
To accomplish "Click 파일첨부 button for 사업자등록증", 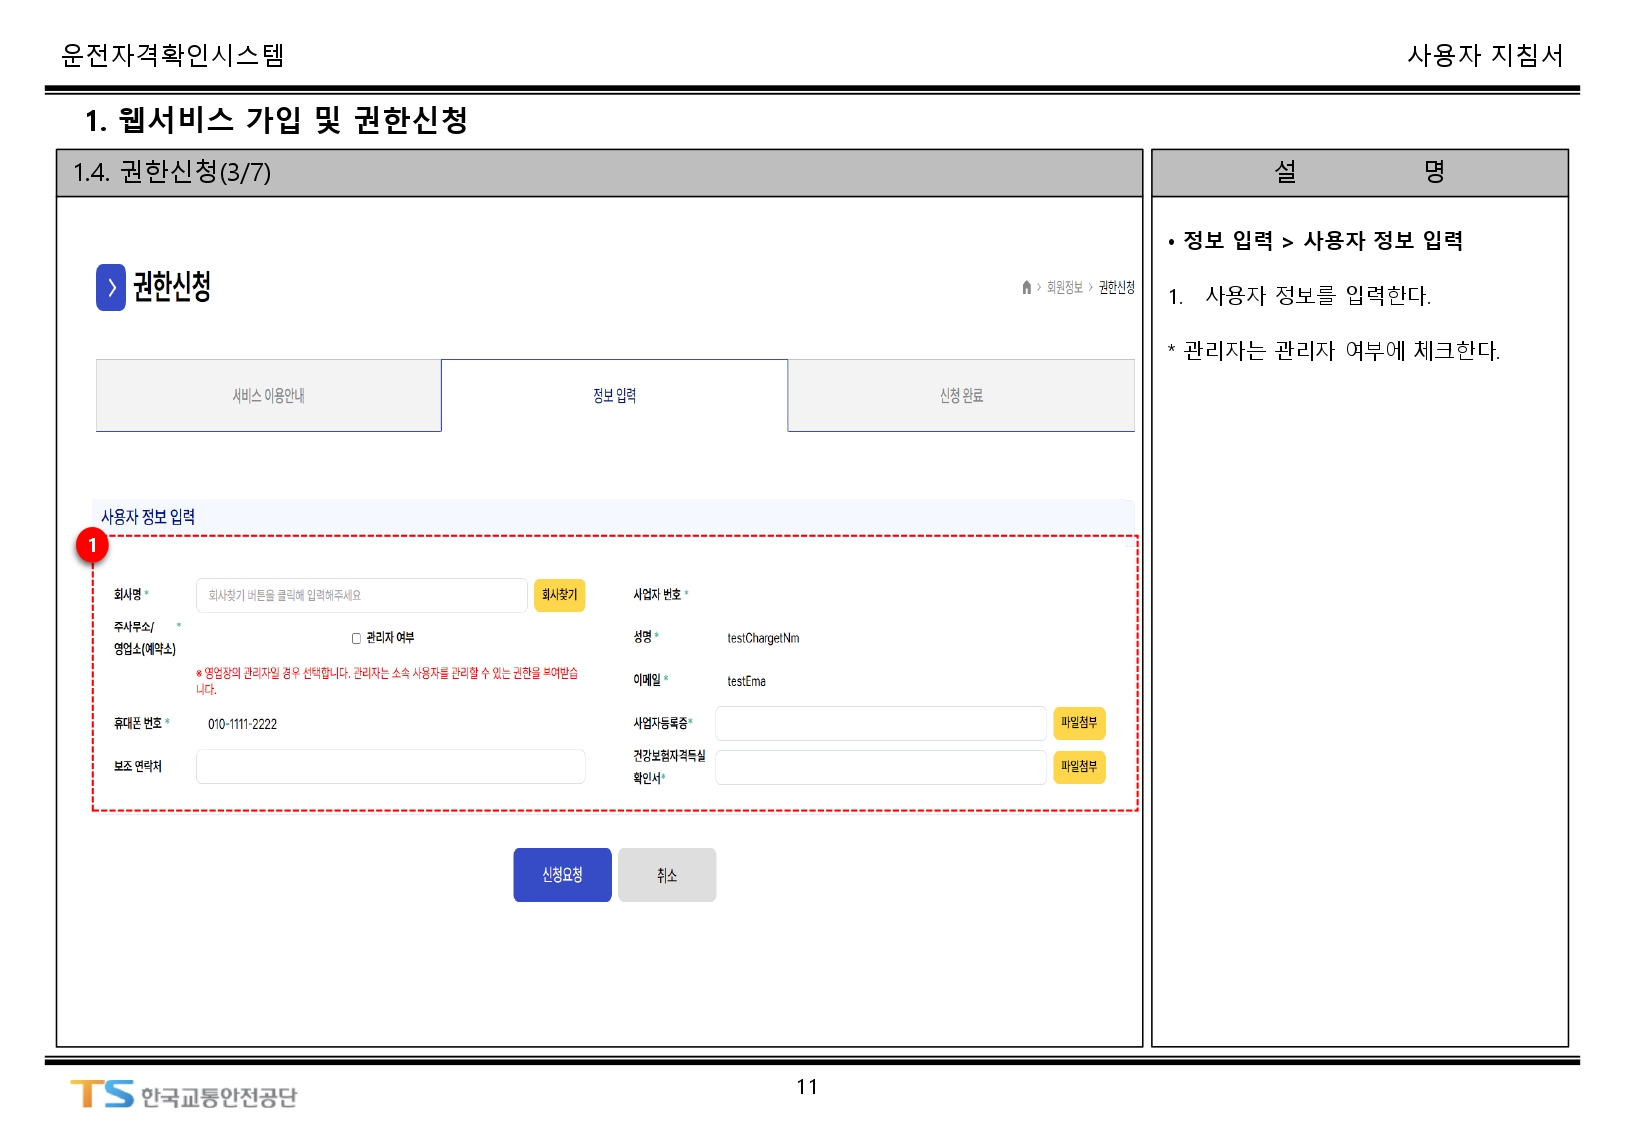I will pyautogui.click(x=1079, y=723).
